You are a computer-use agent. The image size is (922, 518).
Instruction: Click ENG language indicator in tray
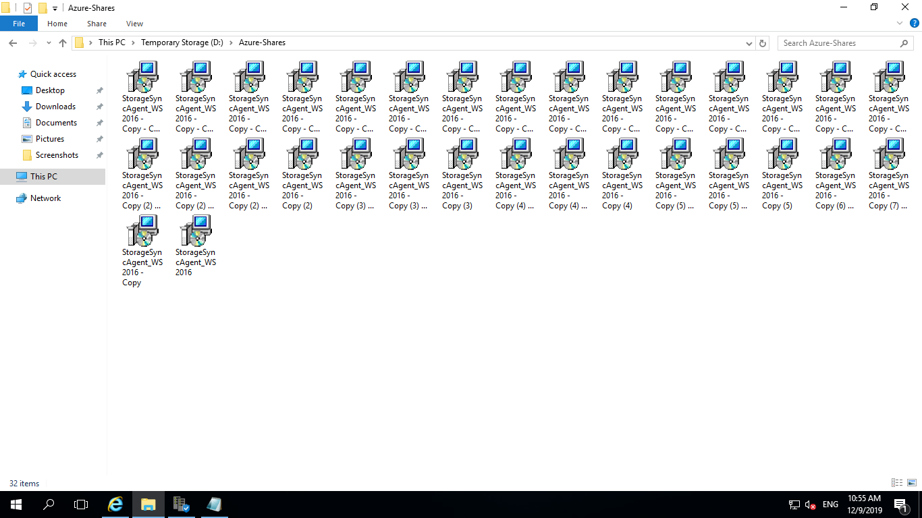point(830,504)
